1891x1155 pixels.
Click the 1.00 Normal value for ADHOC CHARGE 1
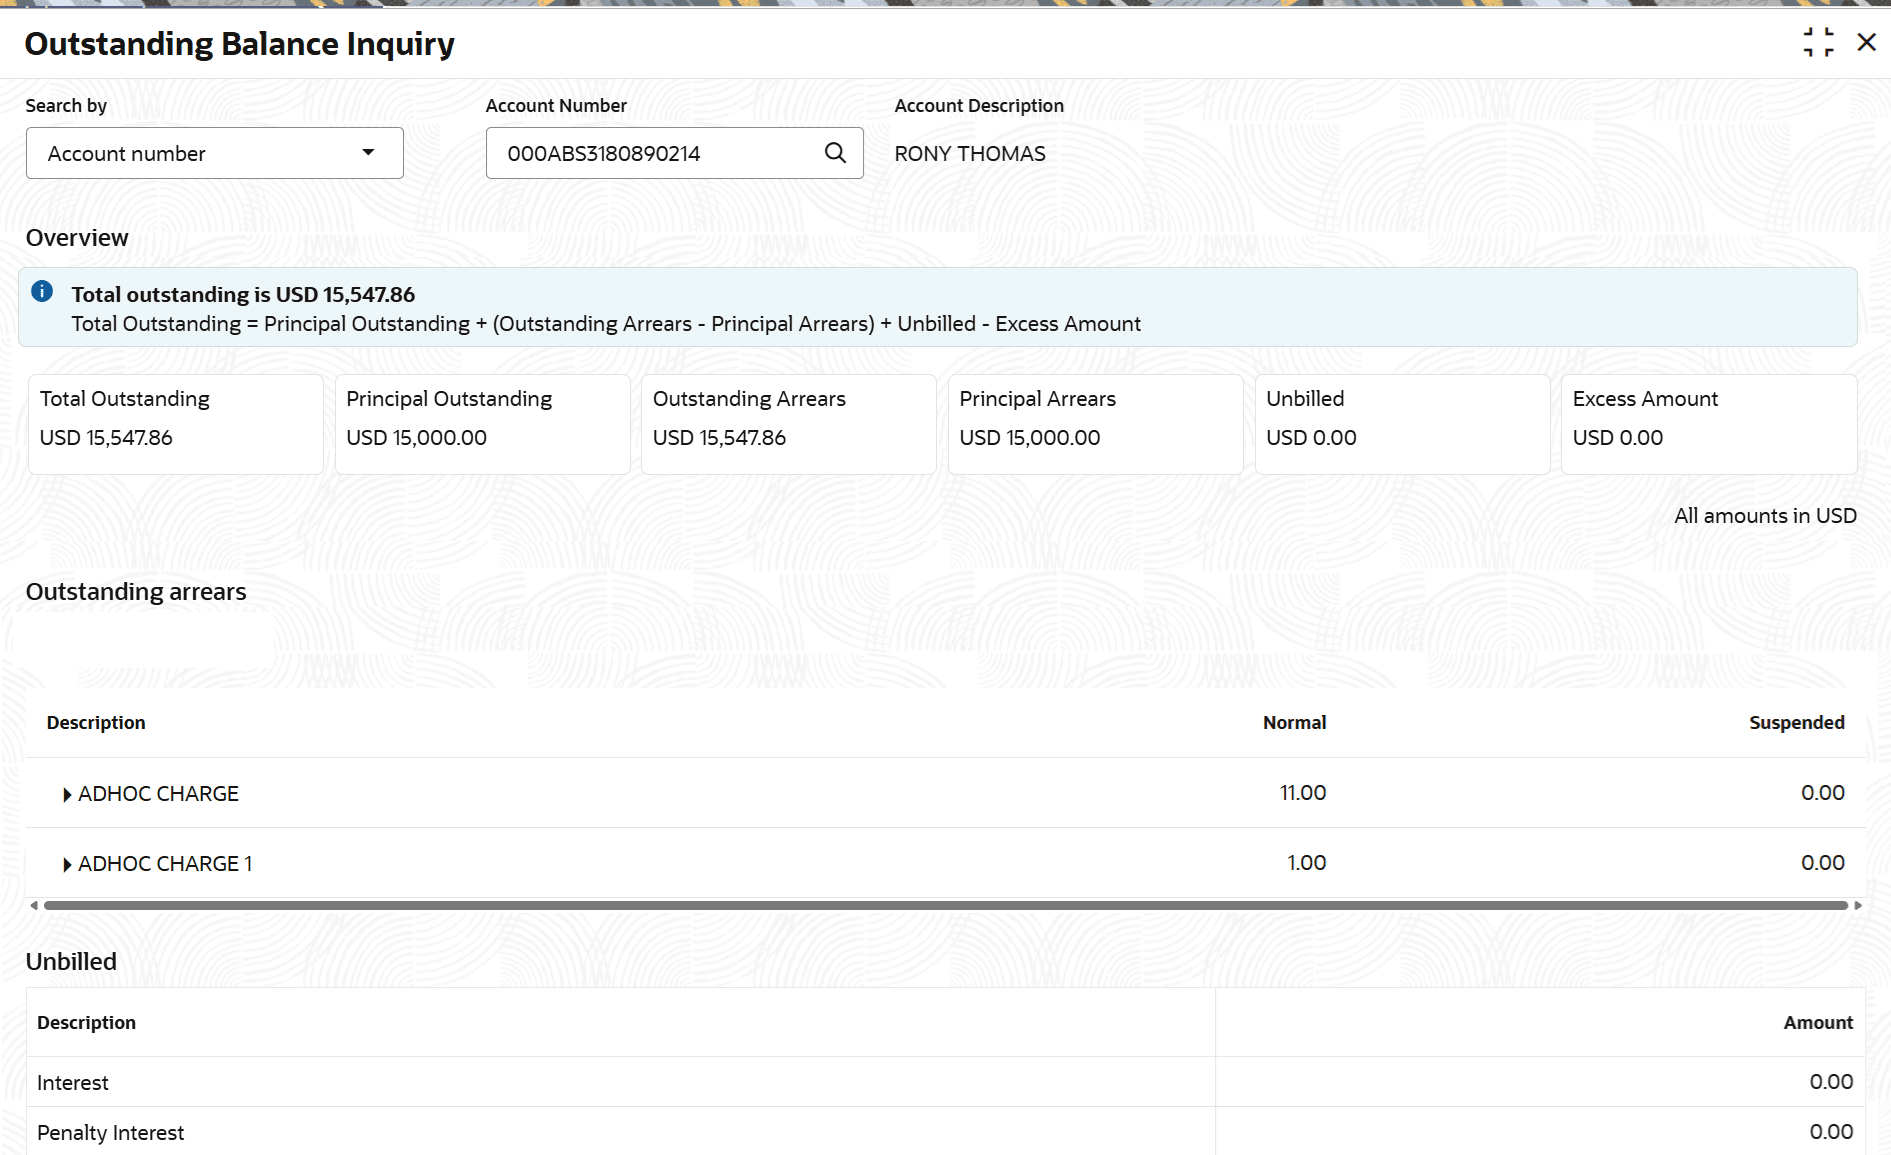pos(1306,863)
